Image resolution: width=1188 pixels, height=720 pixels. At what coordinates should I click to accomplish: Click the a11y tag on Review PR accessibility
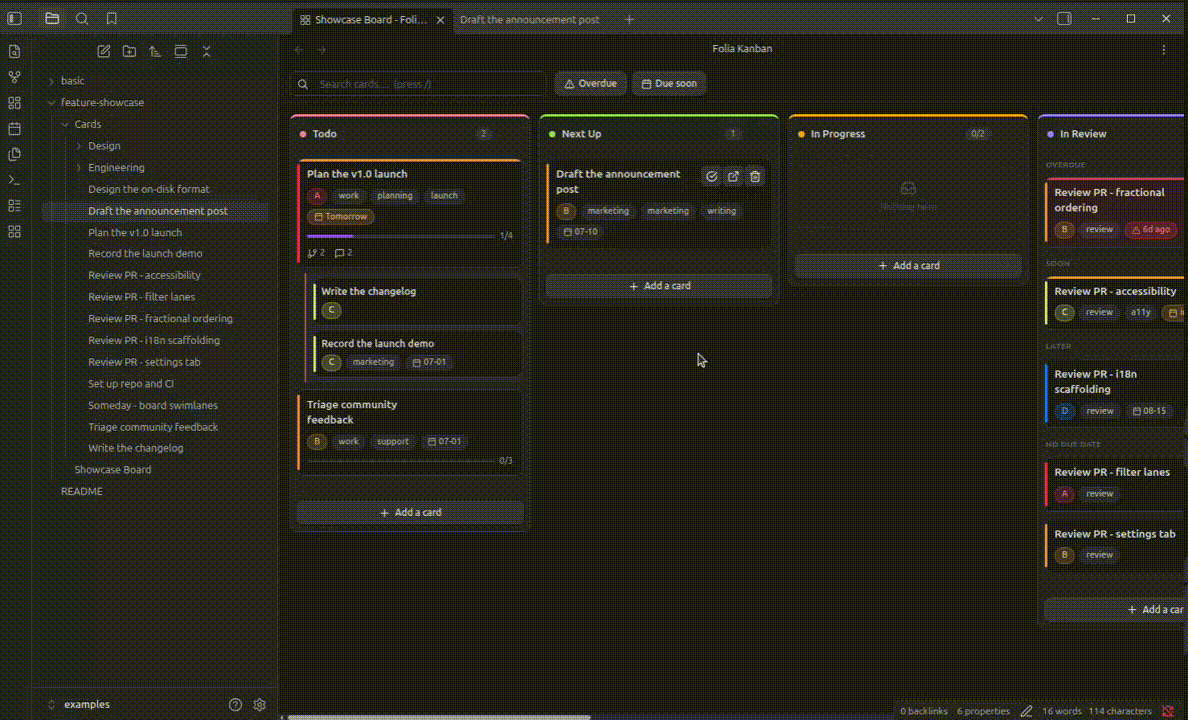(1140, 312)
